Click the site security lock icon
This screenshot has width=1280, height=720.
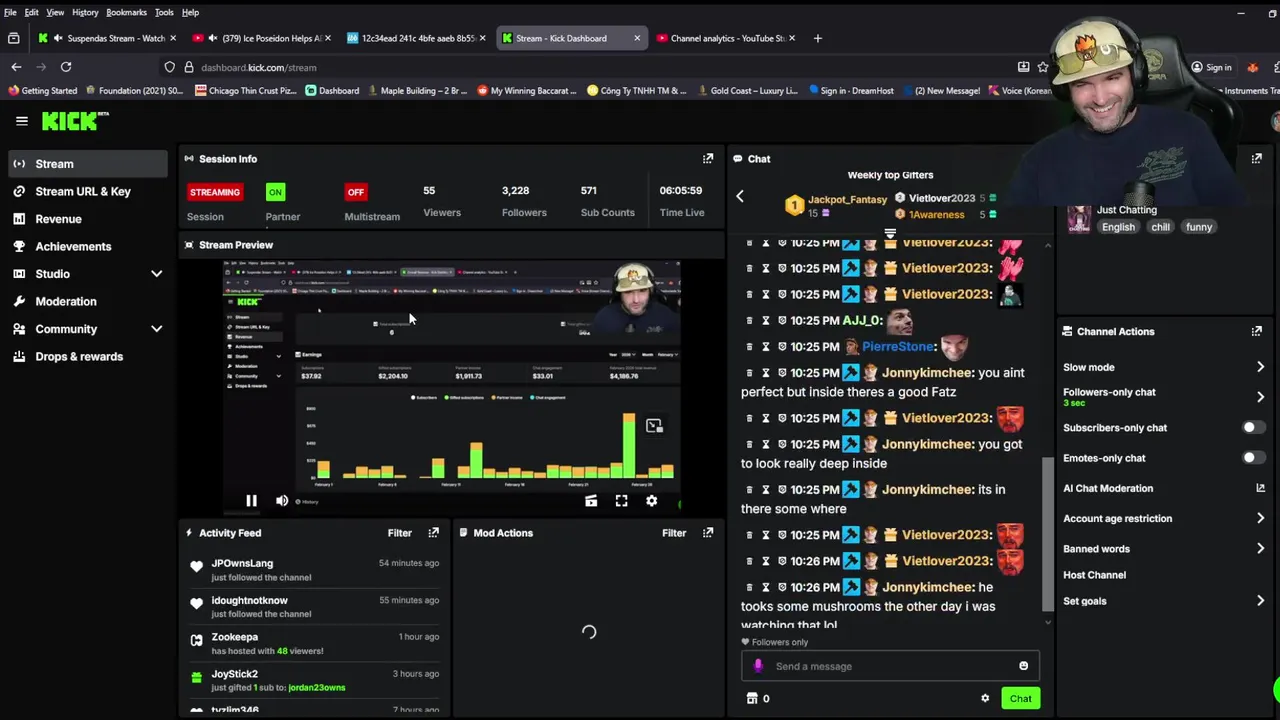pyautogui.click(x=188, y=67)
